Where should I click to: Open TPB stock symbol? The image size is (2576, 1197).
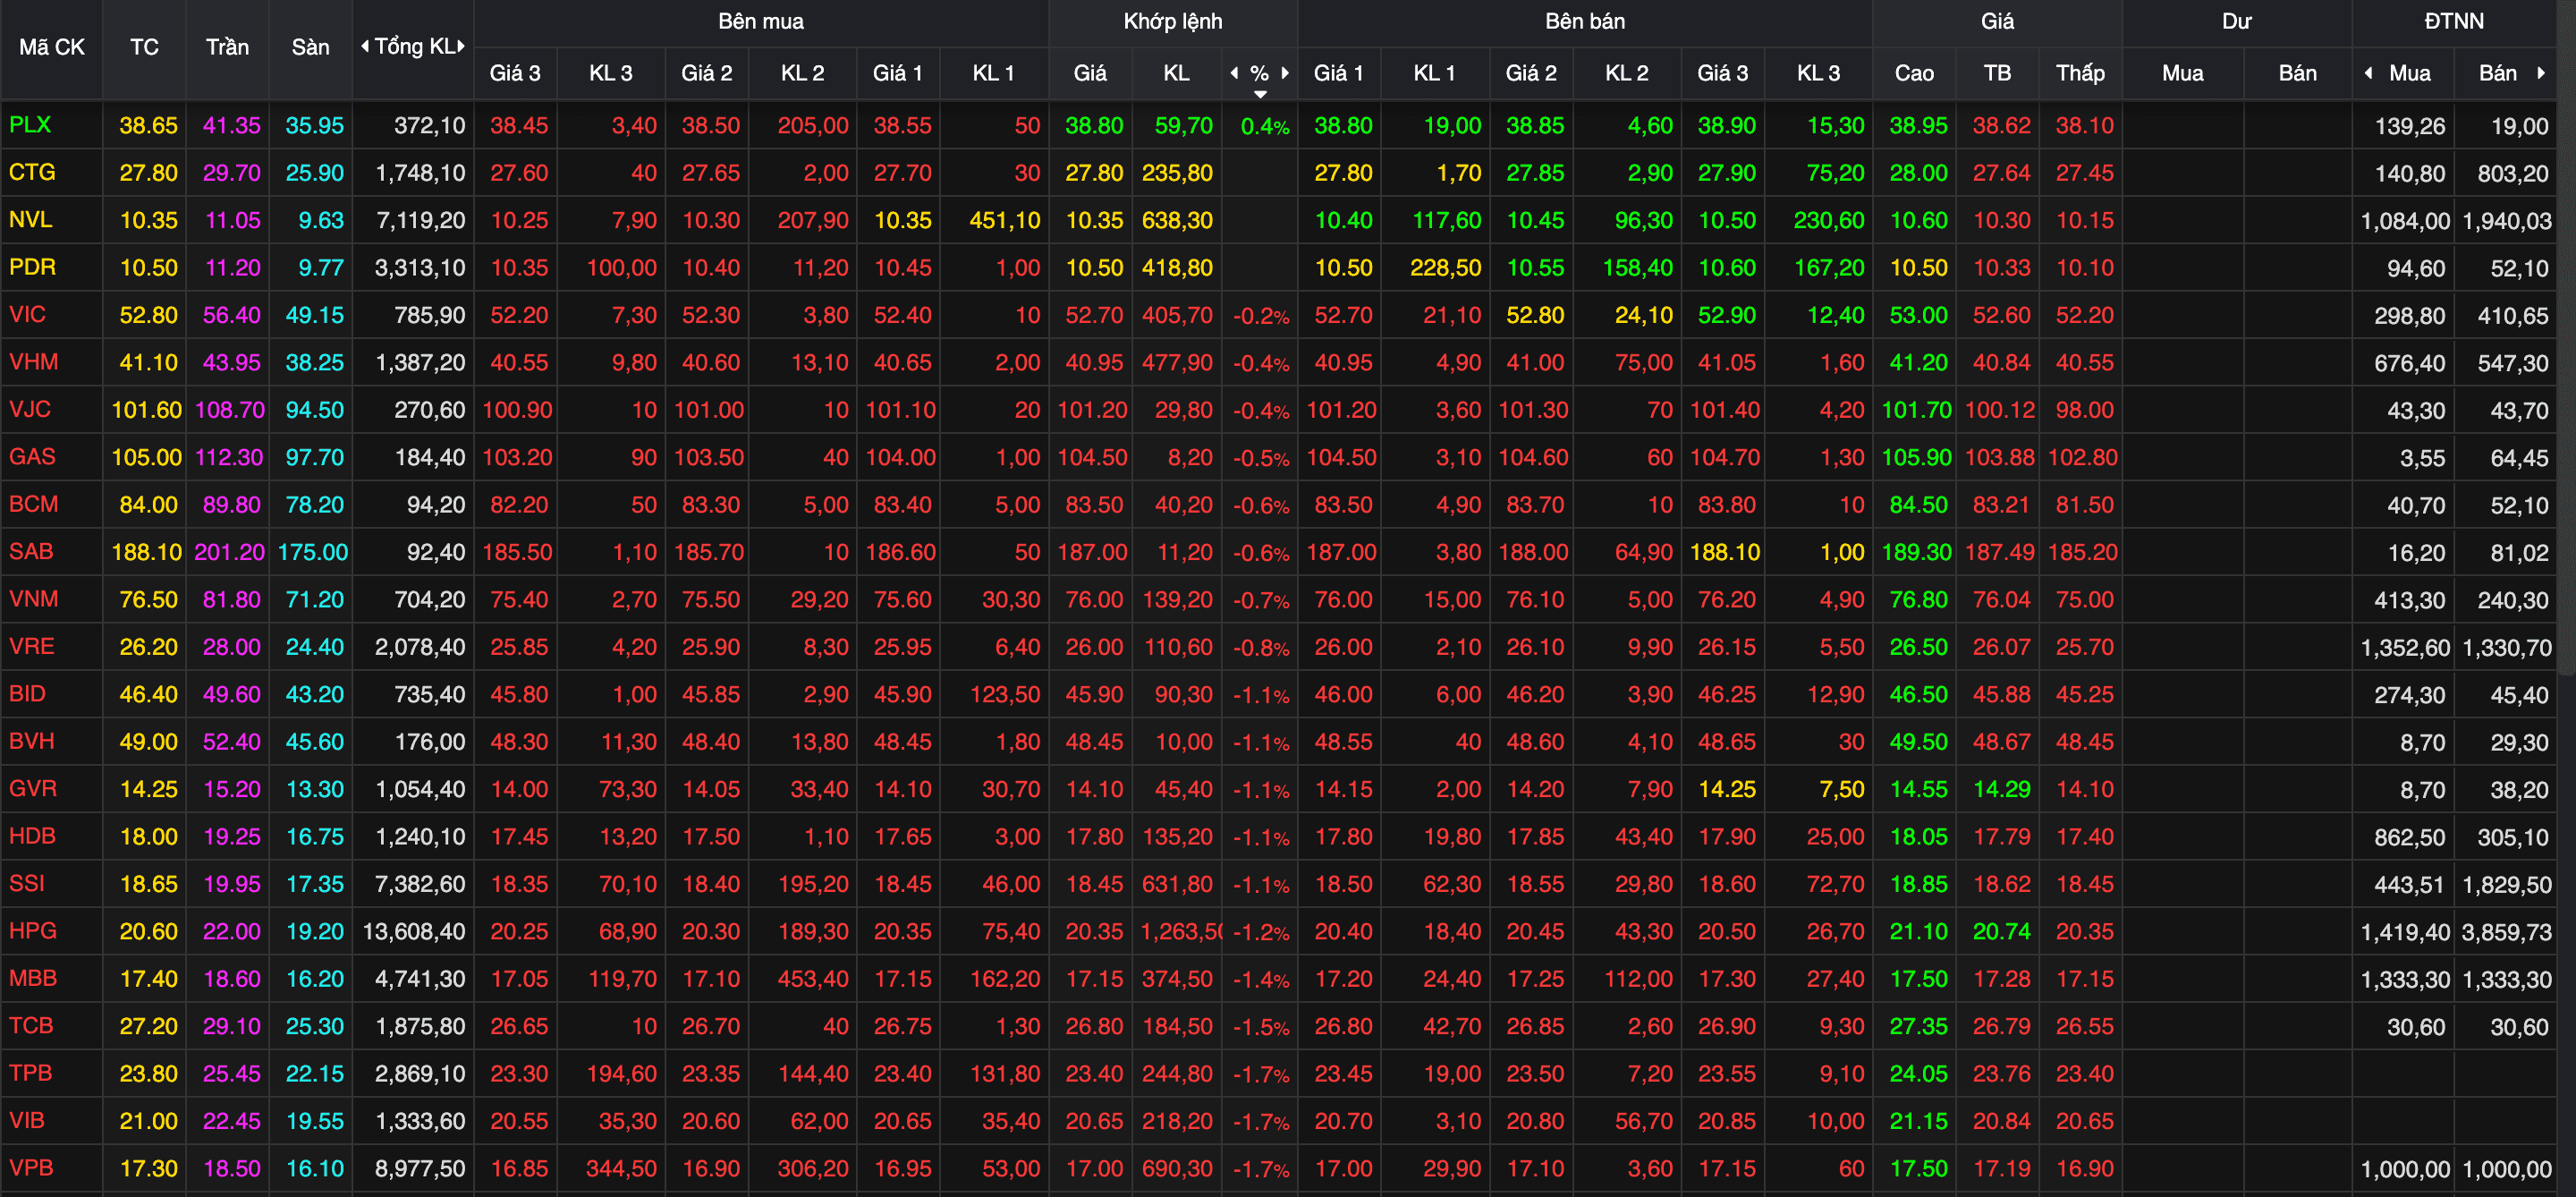(30, 1072)
